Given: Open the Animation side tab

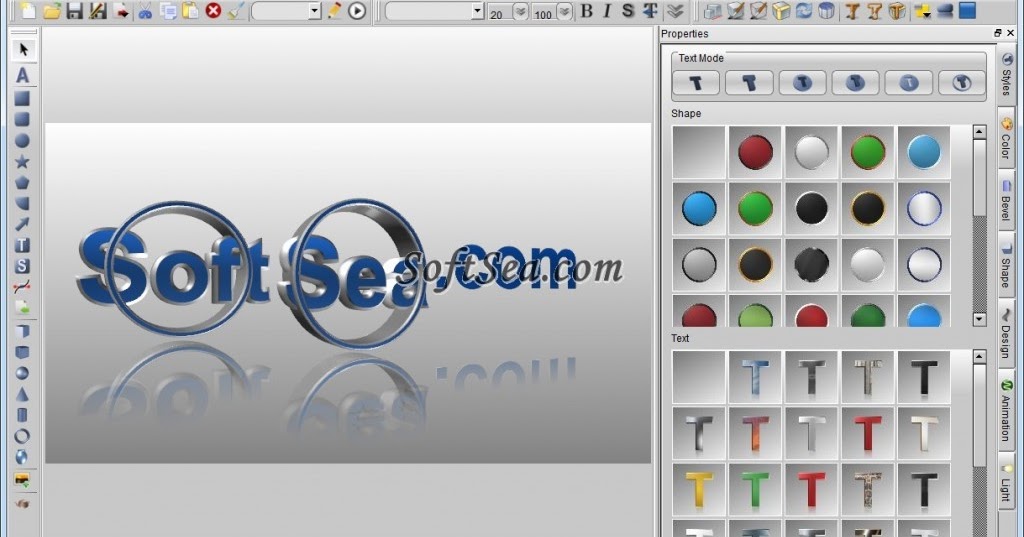Looking at the screenshot, I should (1006, 412).
